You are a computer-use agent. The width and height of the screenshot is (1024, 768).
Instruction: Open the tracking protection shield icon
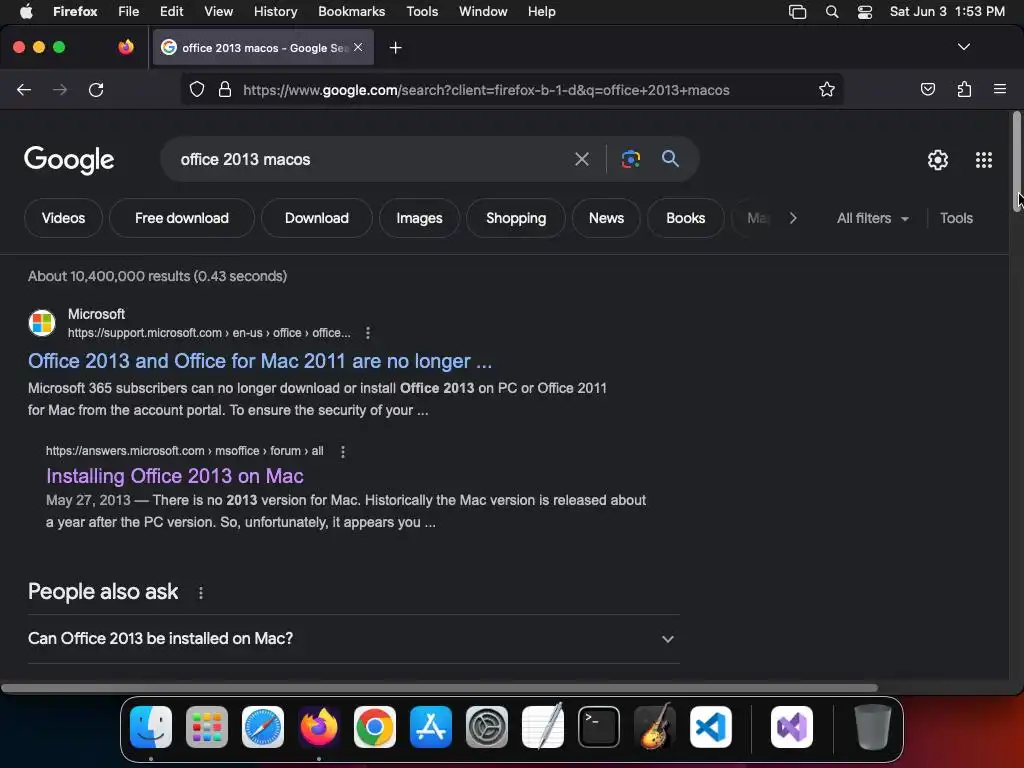click(x=197, y=89)
